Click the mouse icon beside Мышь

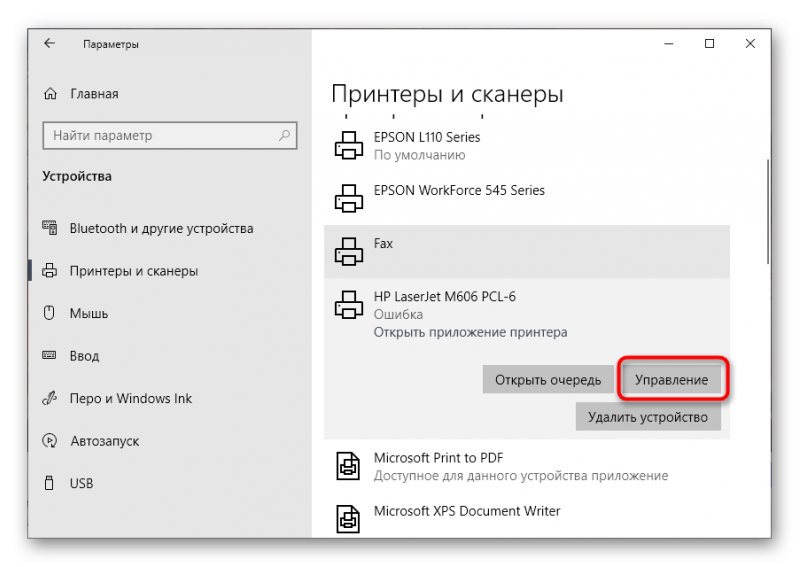click(49, 313)
